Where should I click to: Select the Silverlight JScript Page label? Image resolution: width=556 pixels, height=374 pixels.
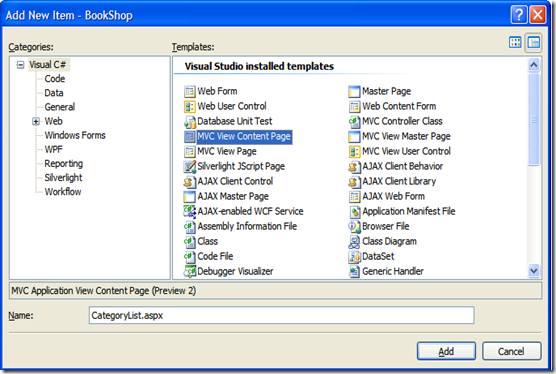coord(241,167)
